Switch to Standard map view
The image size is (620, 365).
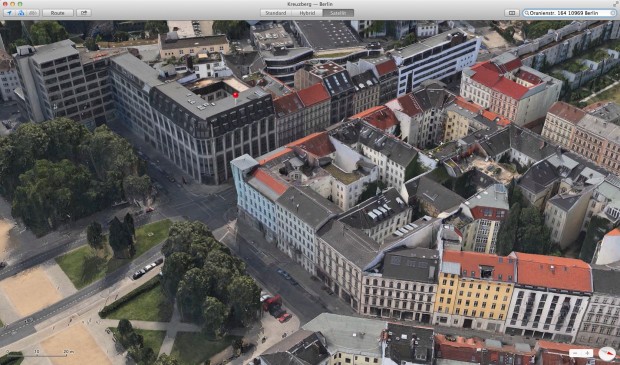[x=276, y=13]
